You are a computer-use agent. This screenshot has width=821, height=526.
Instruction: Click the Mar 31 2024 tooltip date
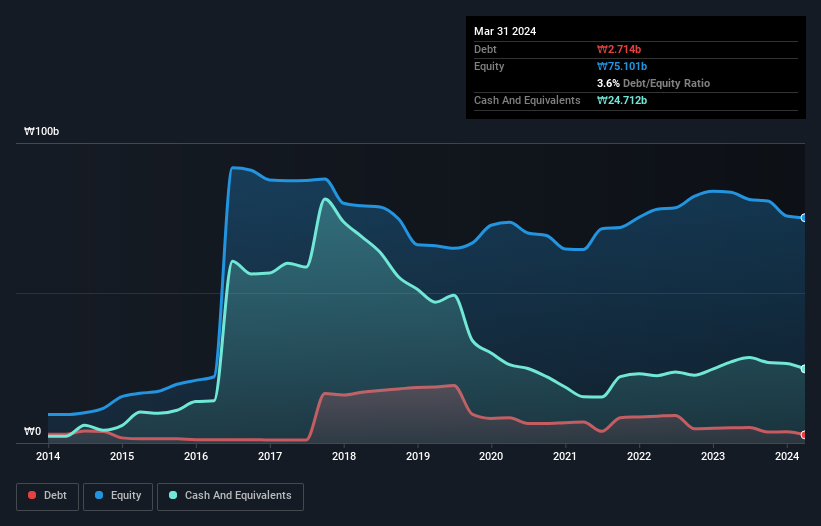tap(505, 31)
